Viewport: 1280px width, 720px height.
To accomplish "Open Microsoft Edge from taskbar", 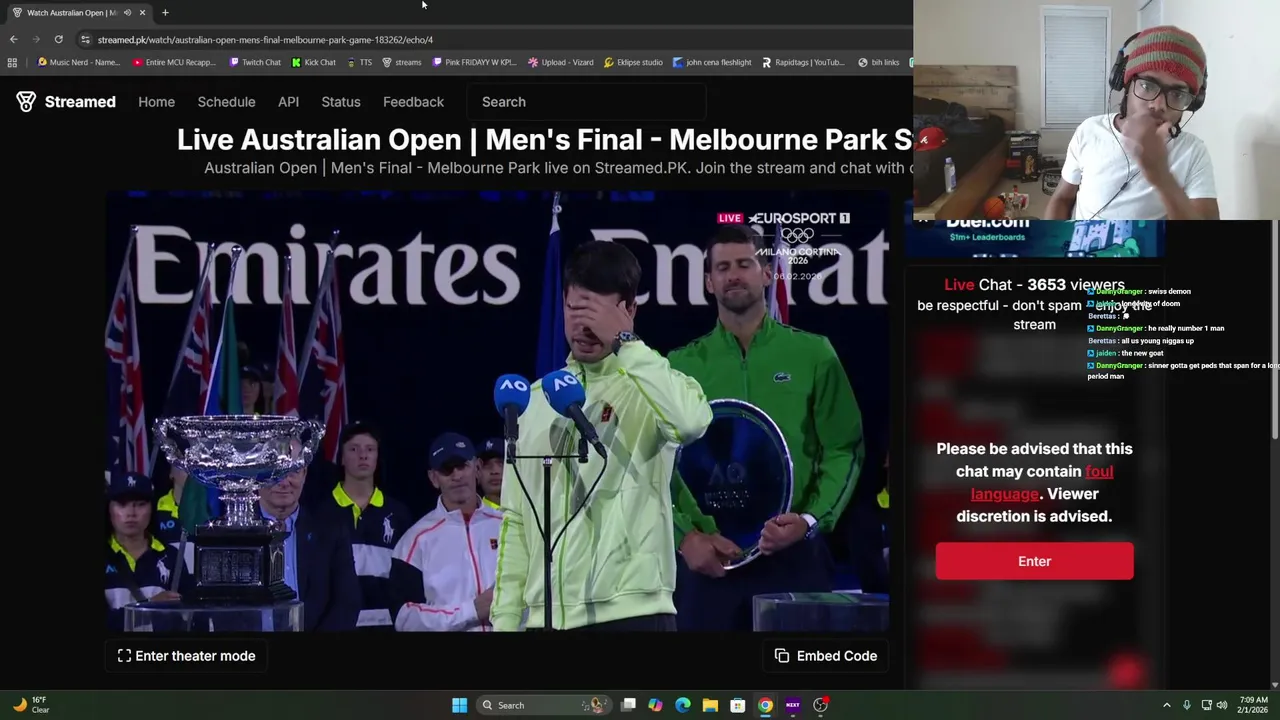I will tap(683, 705).
